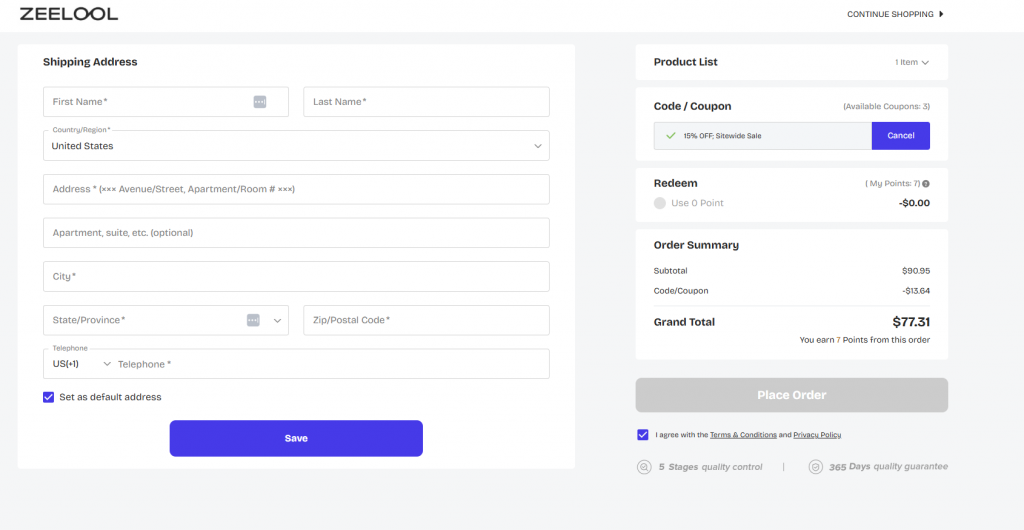Image resolution: width=1024 pixels, height=530 pixels.
Task: Click the ZEELOOL logo
Action: pos(69,14)
